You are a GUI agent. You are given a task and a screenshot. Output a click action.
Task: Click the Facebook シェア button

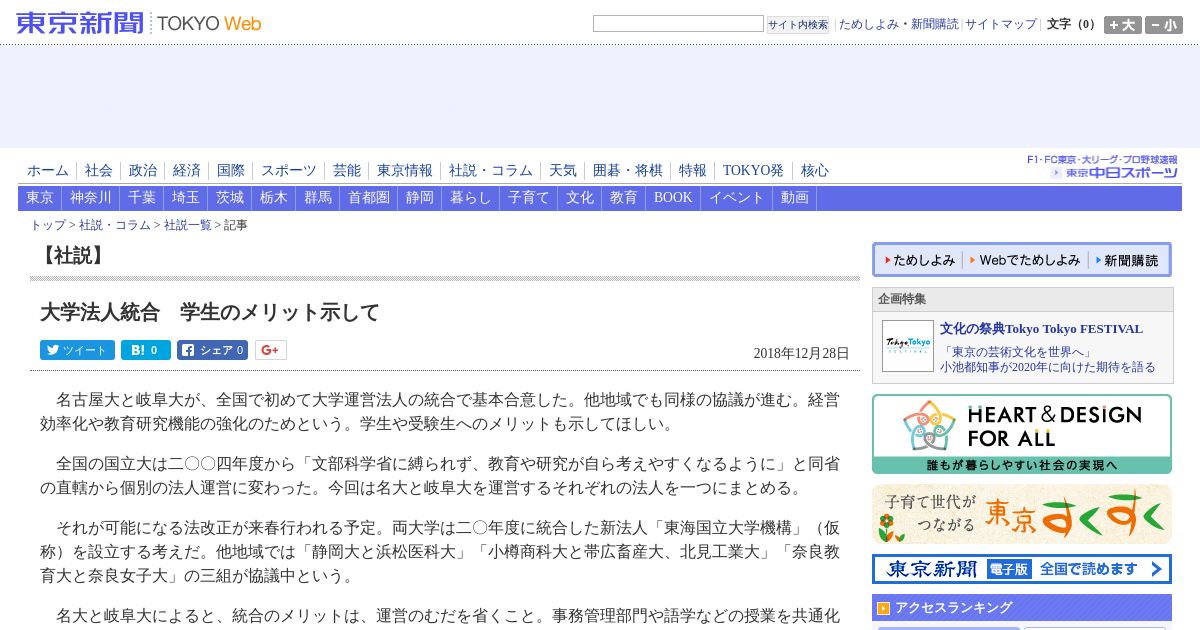[212, 350]
